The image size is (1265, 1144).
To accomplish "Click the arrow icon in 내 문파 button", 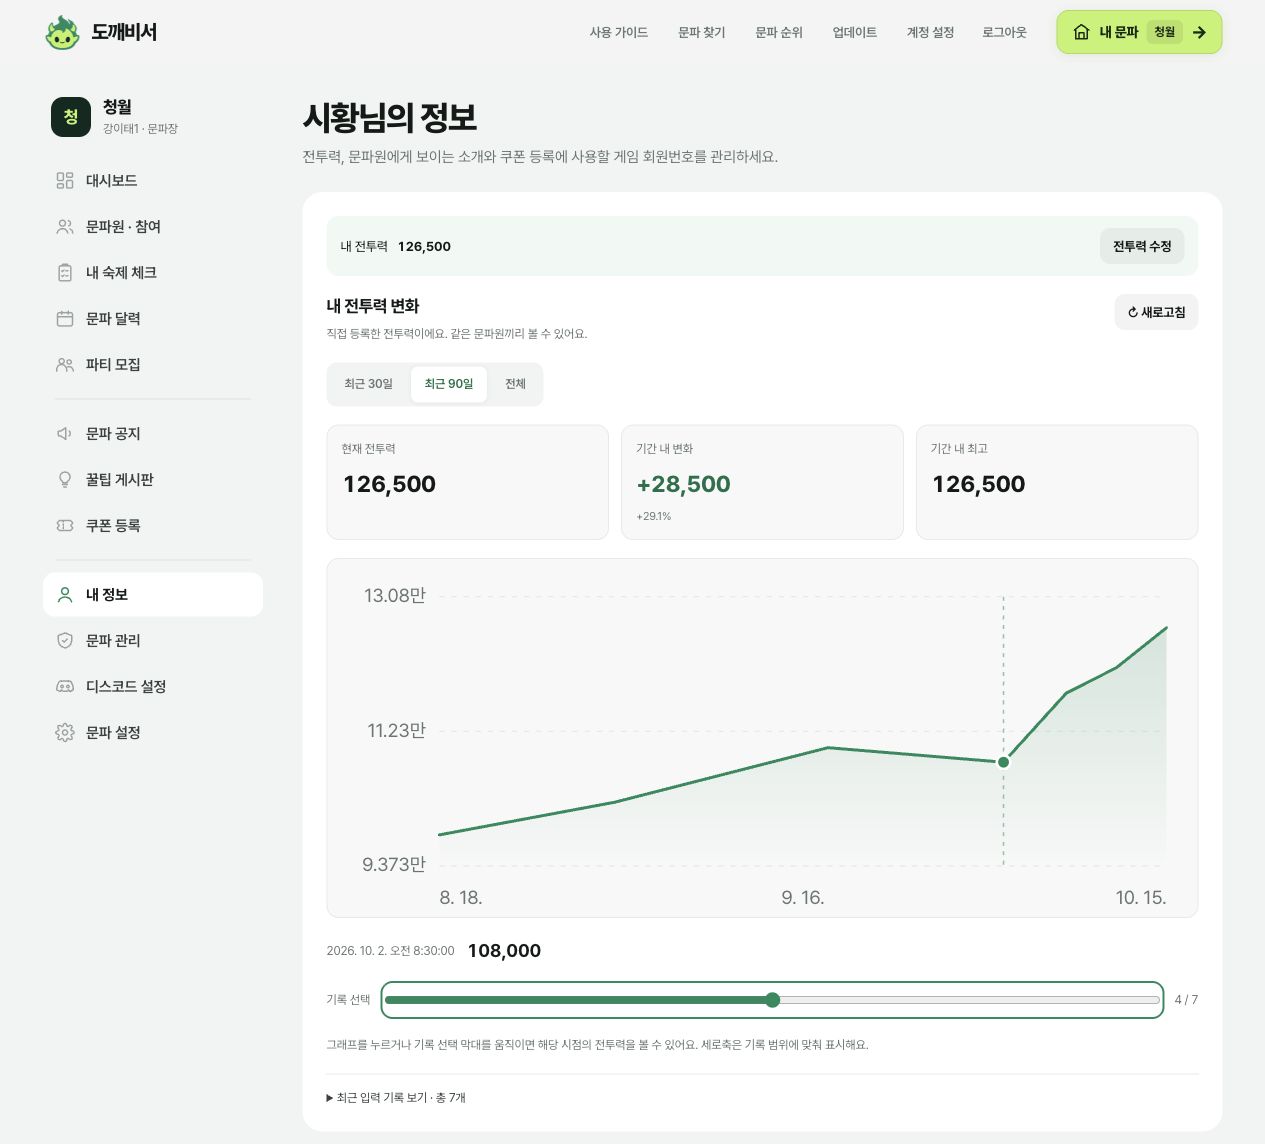I will pyautogui.click(x=1199, y=32).
